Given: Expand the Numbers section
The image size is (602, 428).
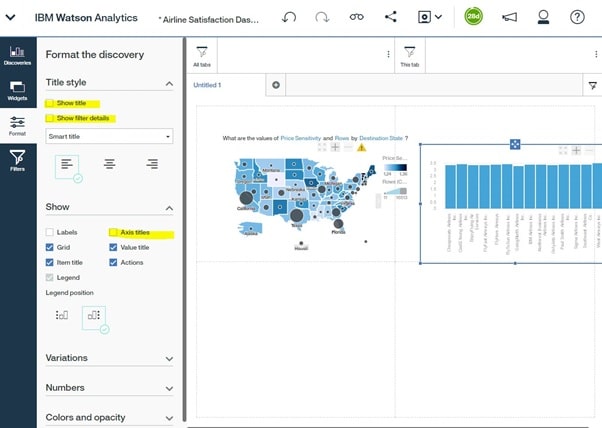Looking at the screenshot, I should click(x=169, y=388).
